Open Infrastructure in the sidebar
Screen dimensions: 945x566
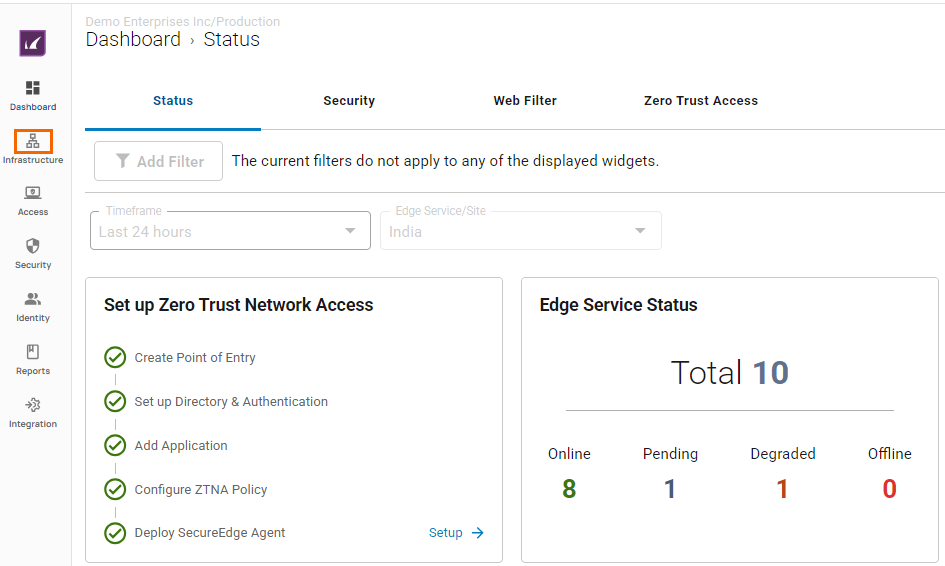33,142
